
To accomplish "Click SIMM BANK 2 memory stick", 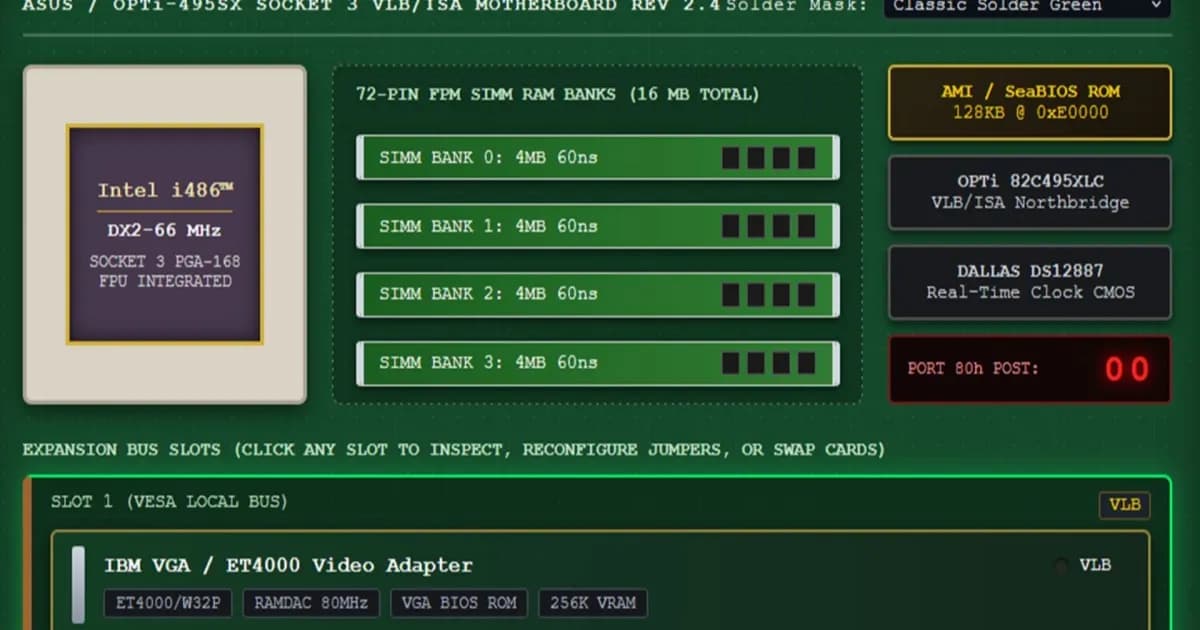I will [598, 294].
